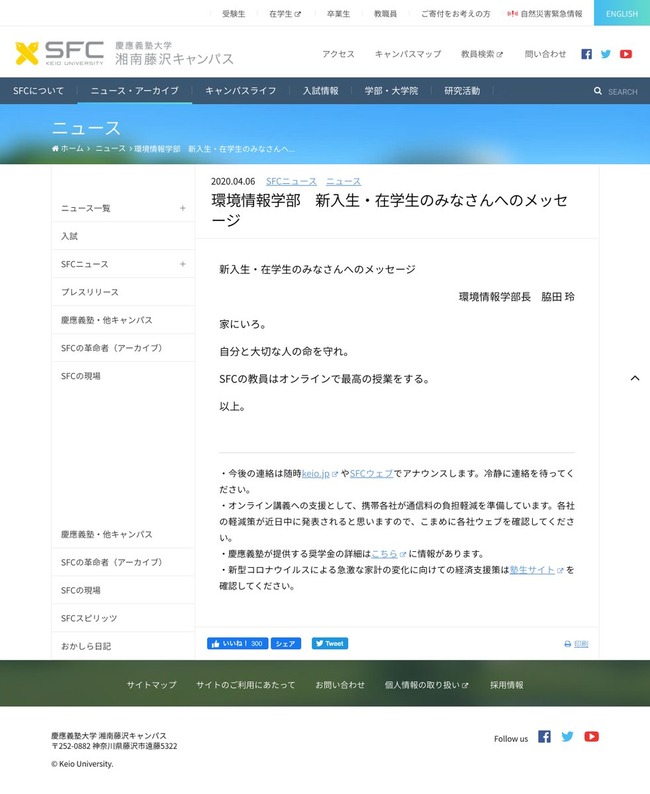Switch to ENGLISH language
The height and width of the screenshot is (794, 650).
(622, 13)
